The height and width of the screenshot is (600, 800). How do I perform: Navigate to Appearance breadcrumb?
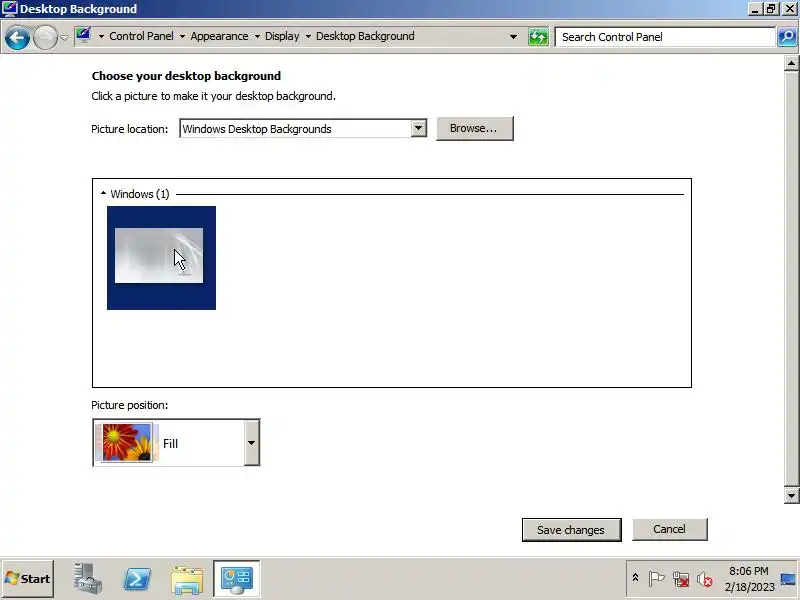pos(219,36)
